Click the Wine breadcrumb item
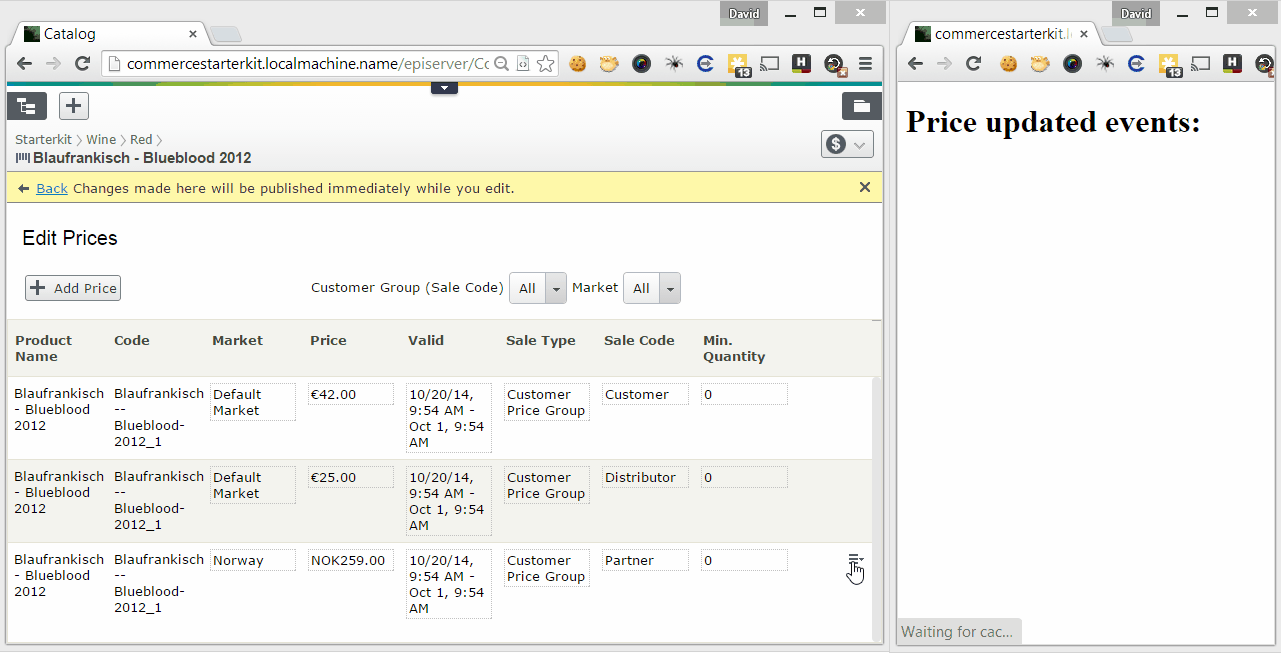Viewport: 1281px width, 653px height. pyautogui.click(x=100, y=140)
